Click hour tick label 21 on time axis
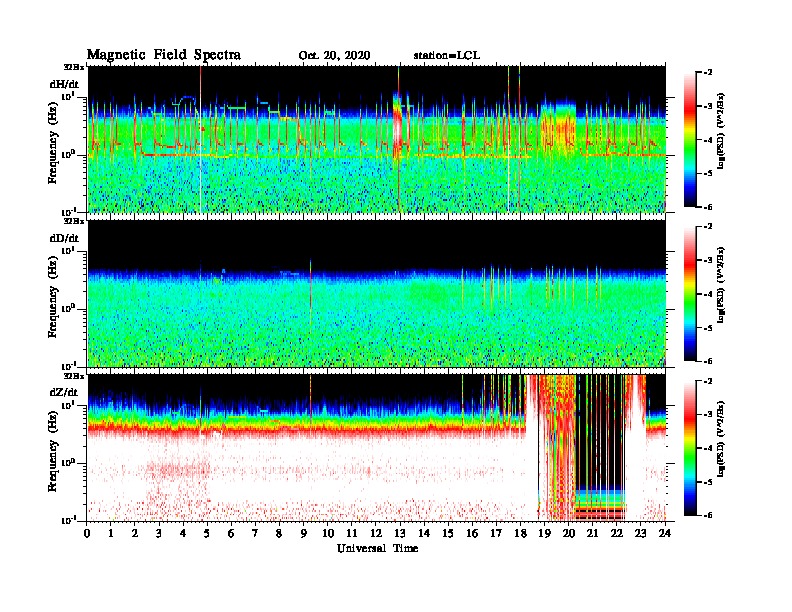 [x=592, y=534]
